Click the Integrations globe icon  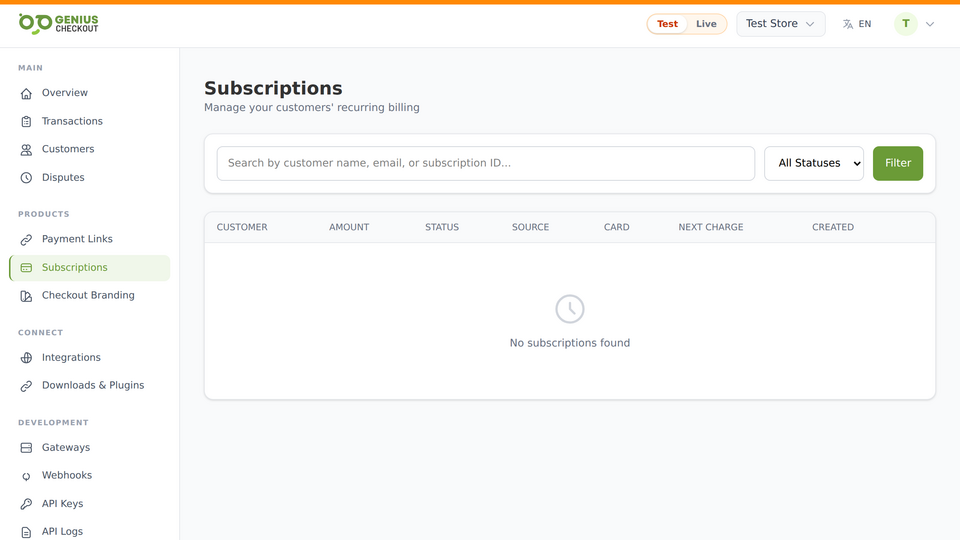[26, 358]
